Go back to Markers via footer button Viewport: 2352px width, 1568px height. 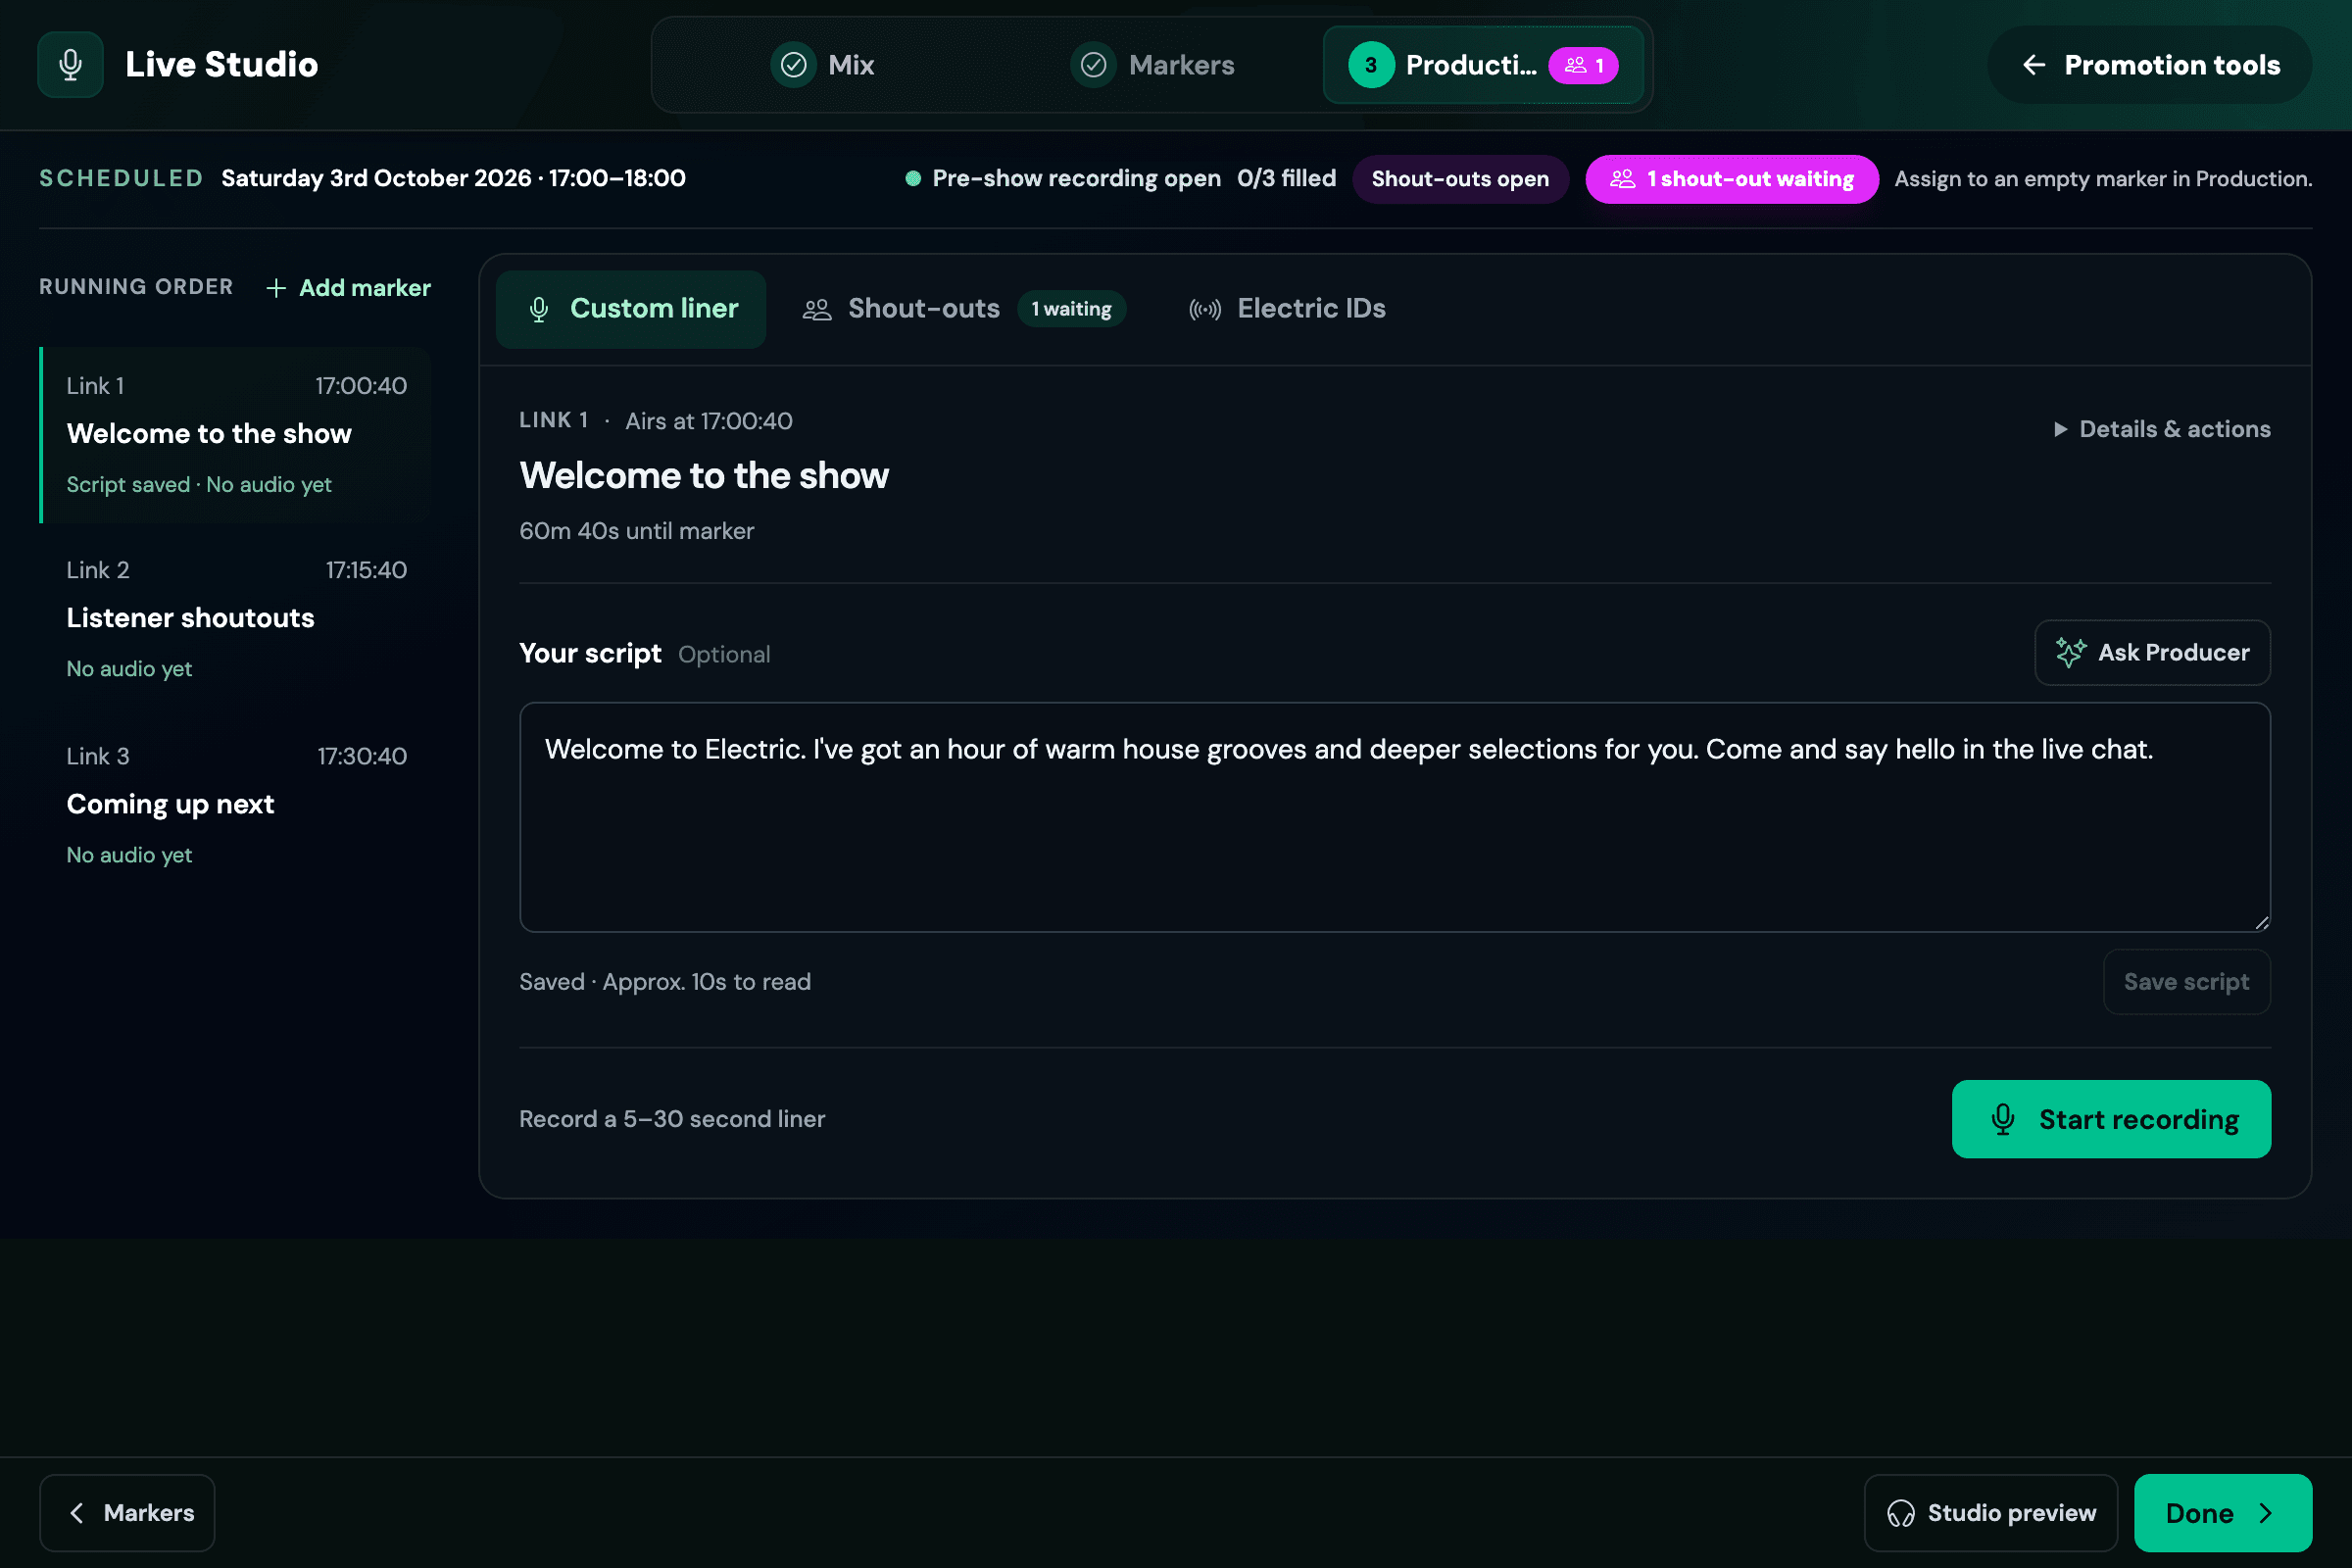click(127, 1513)
